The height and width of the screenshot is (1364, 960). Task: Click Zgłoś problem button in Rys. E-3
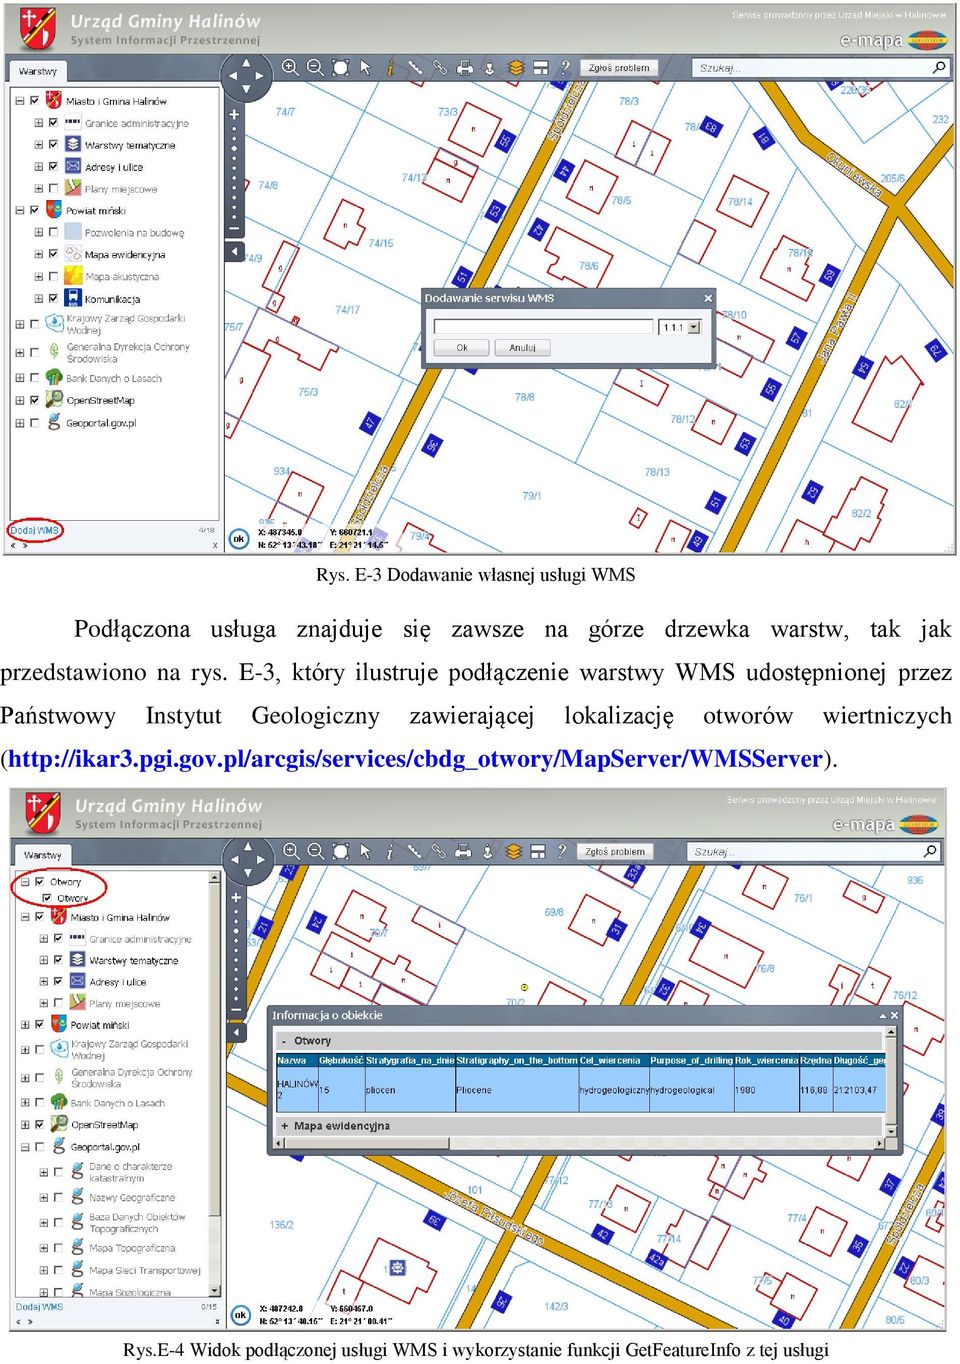(619, 68)
